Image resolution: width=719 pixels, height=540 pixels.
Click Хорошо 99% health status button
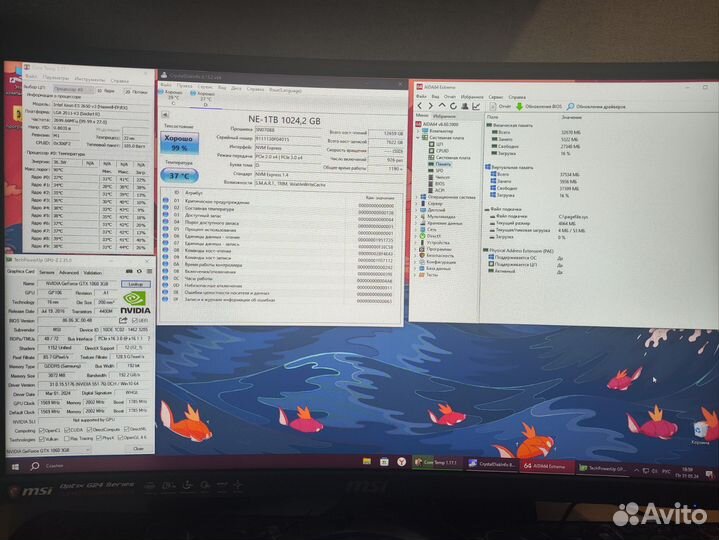[179, 143]
